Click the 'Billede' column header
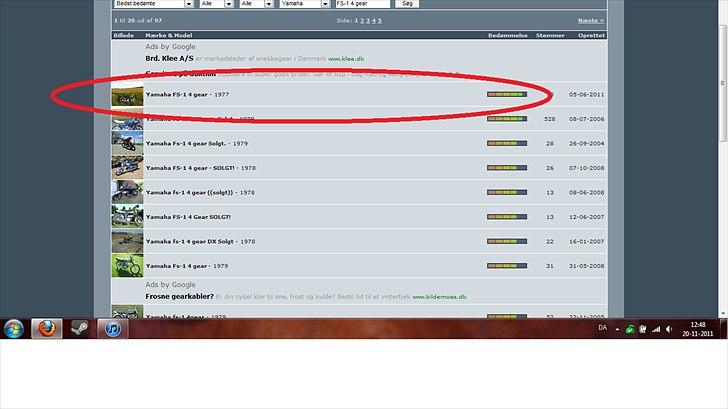Screen dimensions: 728x409 click(124, 35)
